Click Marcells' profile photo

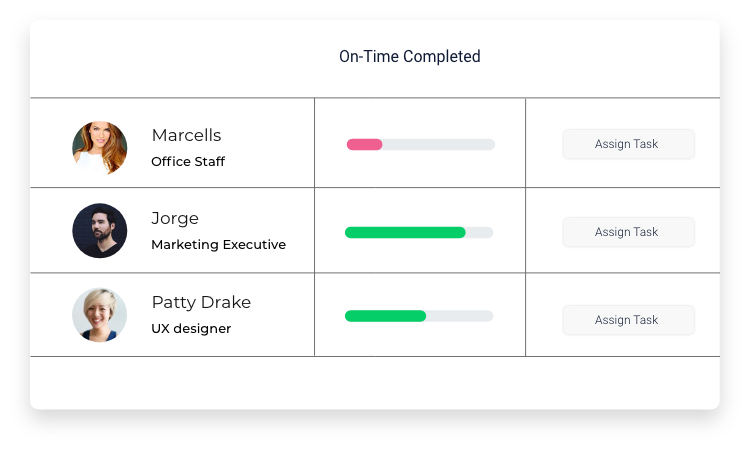pyautogui.click(x=100, y=148)
